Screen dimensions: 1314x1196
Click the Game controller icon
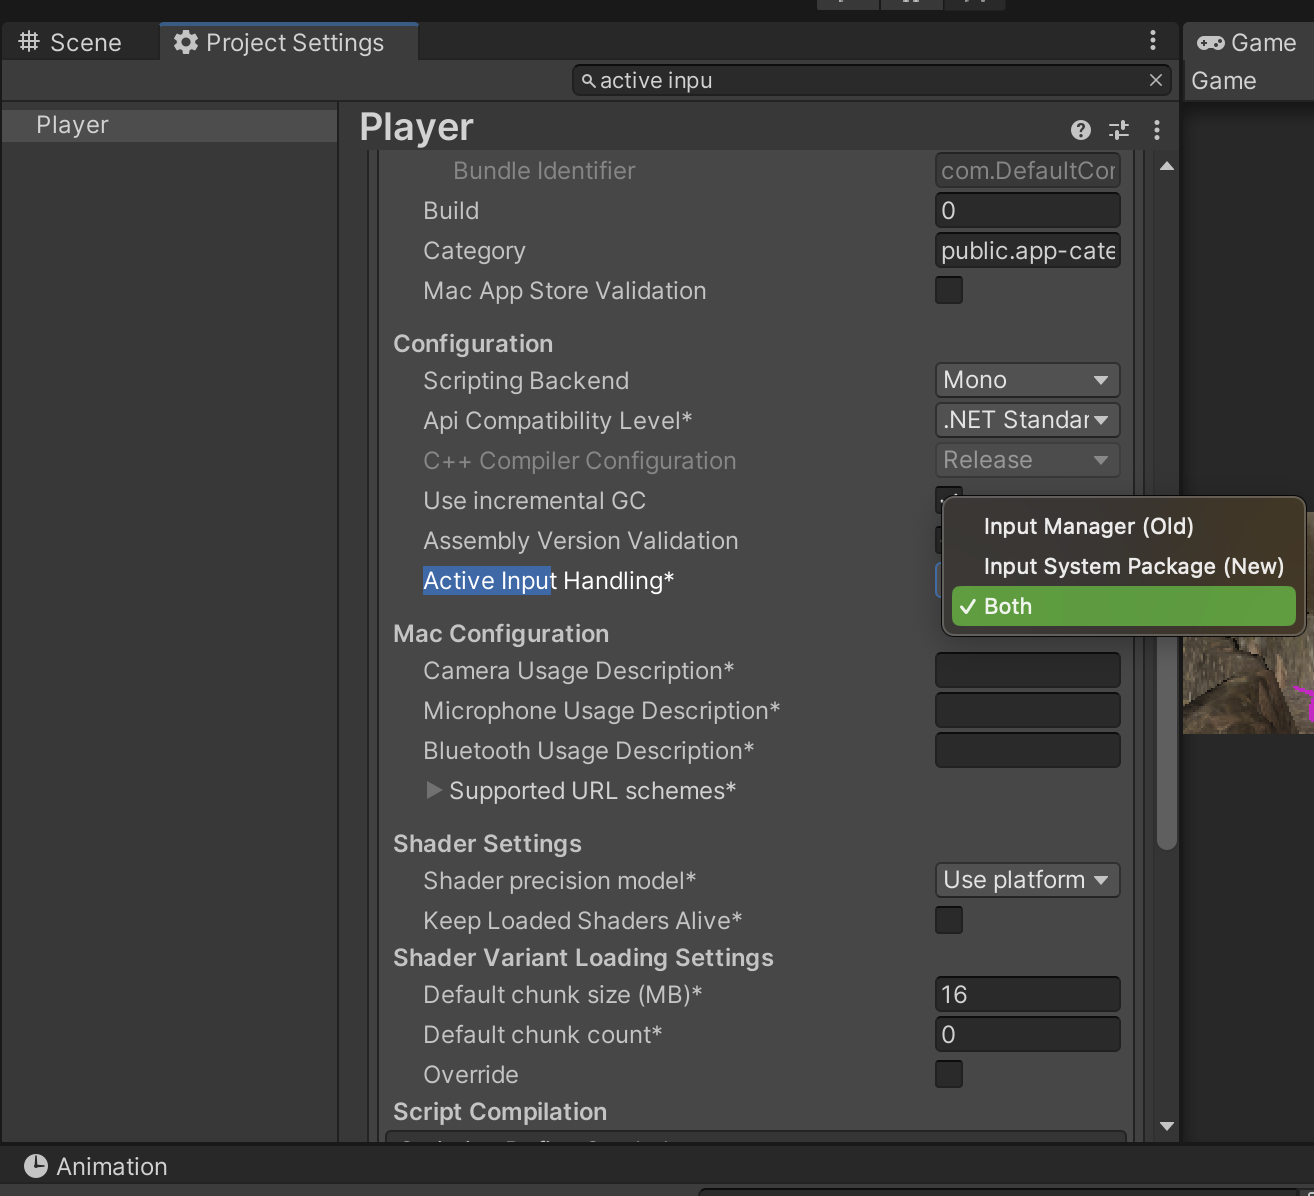(1210, 43)
